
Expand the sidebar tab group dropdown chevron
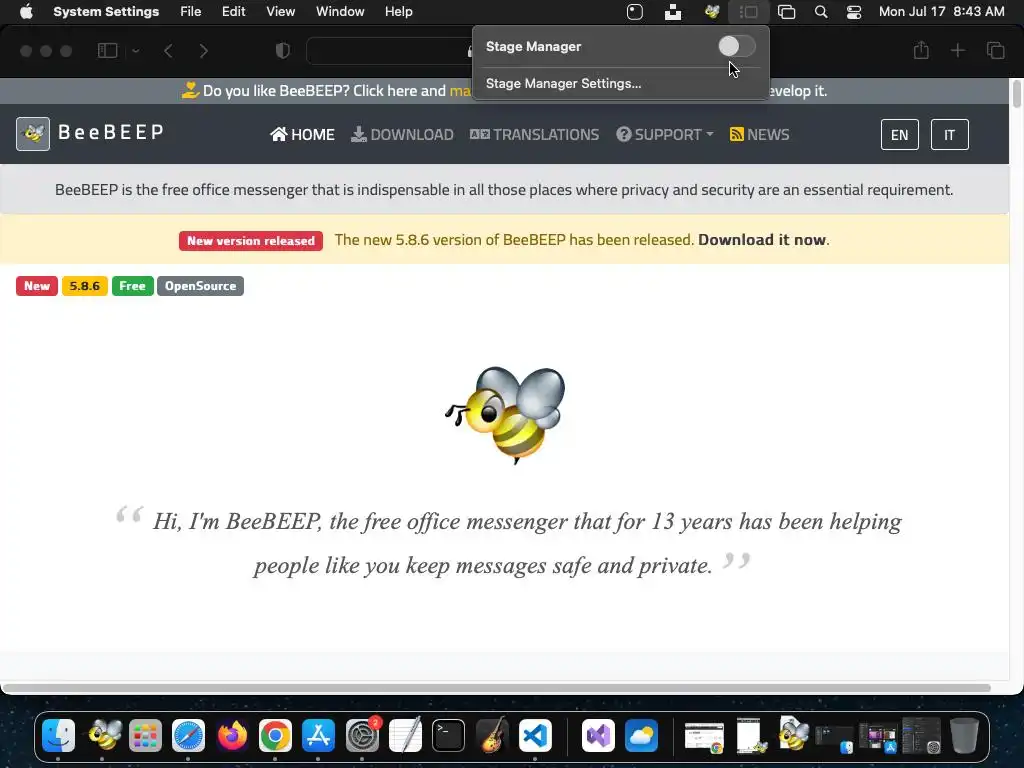pos(135,50)
